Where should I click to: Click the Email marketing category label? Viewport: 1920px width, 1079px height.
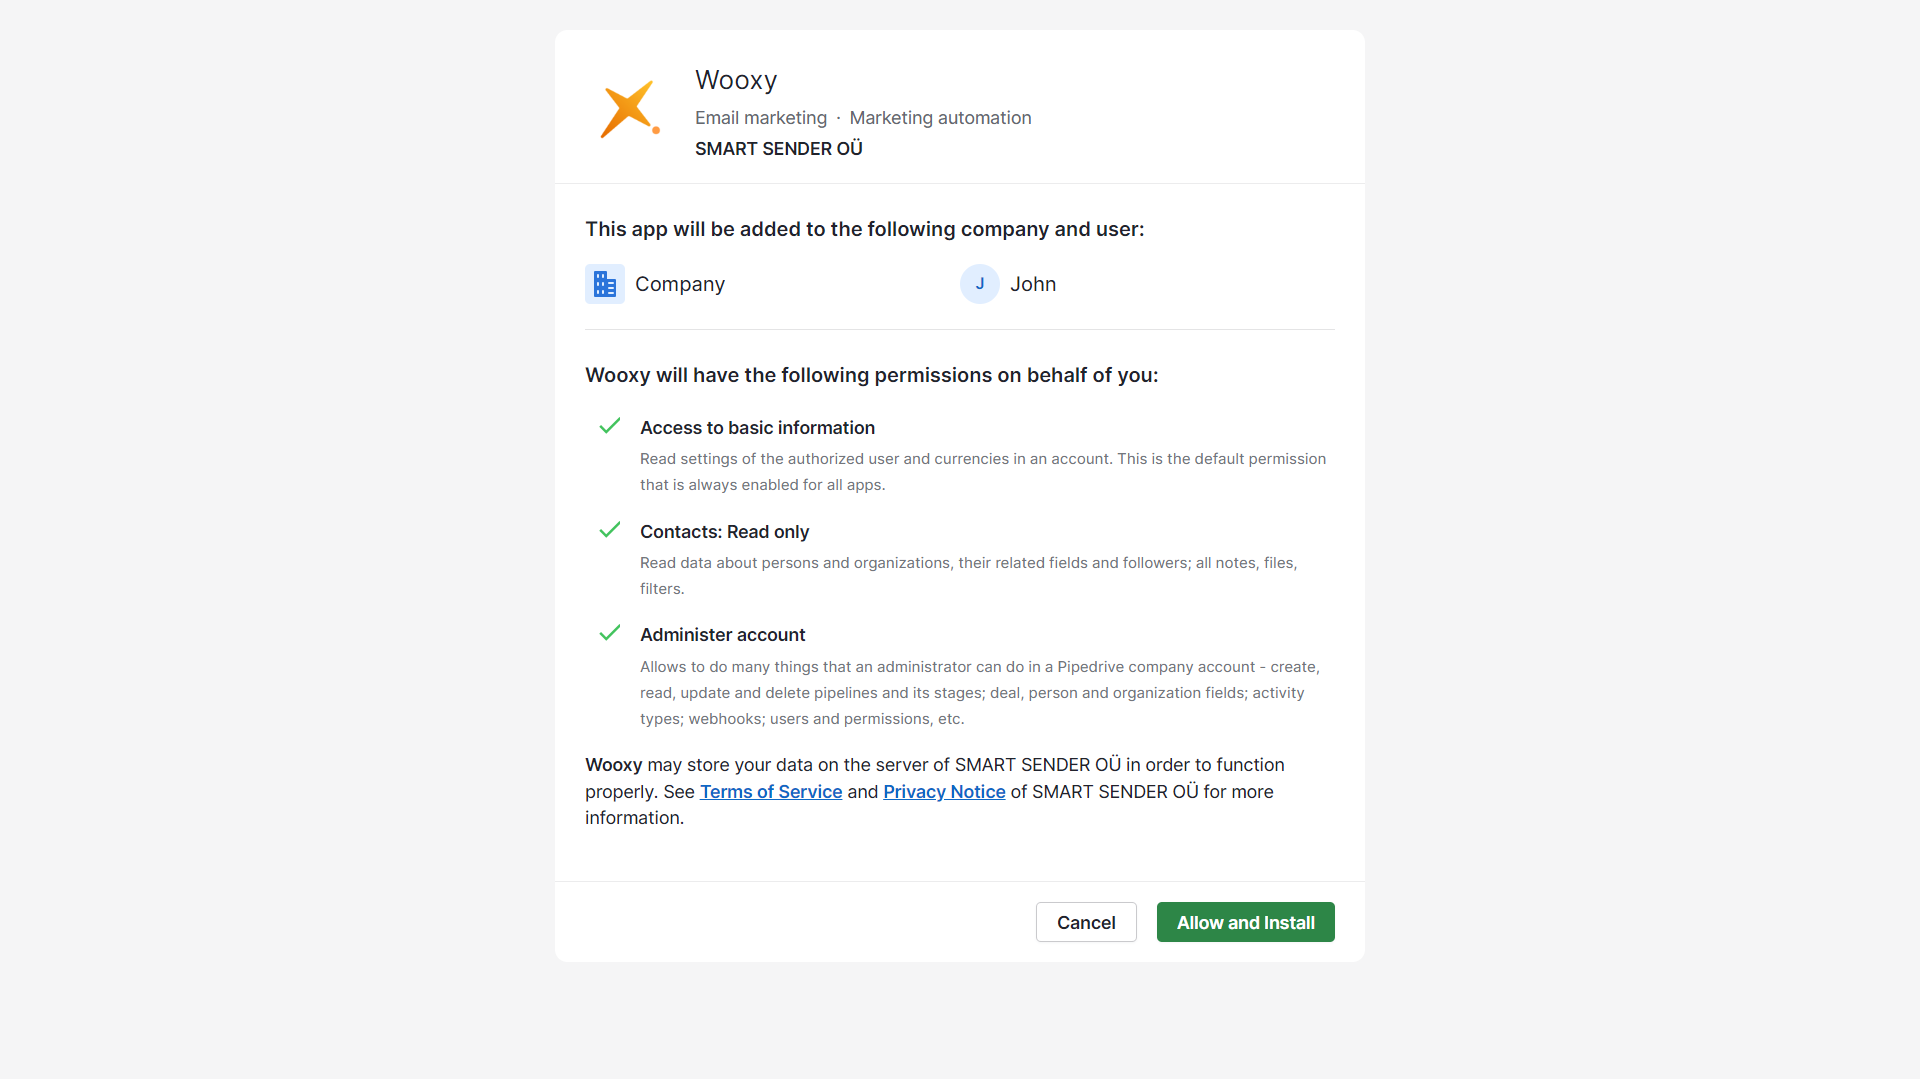coord(761,118)
